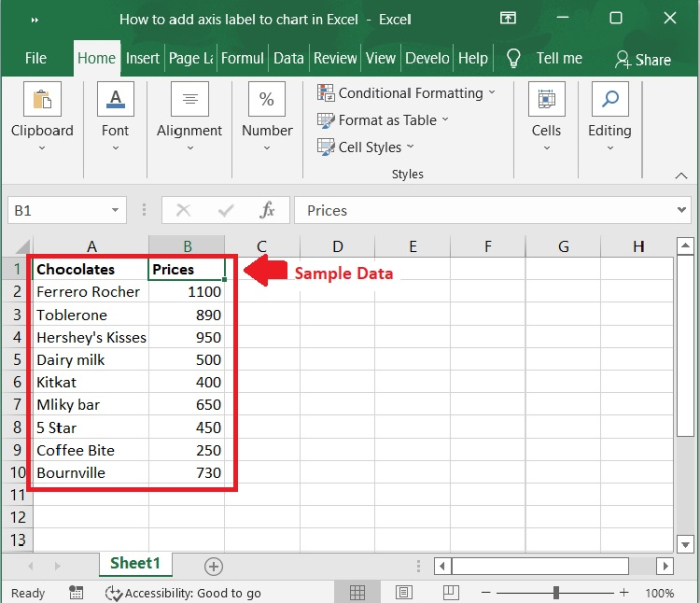Screen dimensions: 700x603
Task: Select the Home tab
Action: coord(96,58)
